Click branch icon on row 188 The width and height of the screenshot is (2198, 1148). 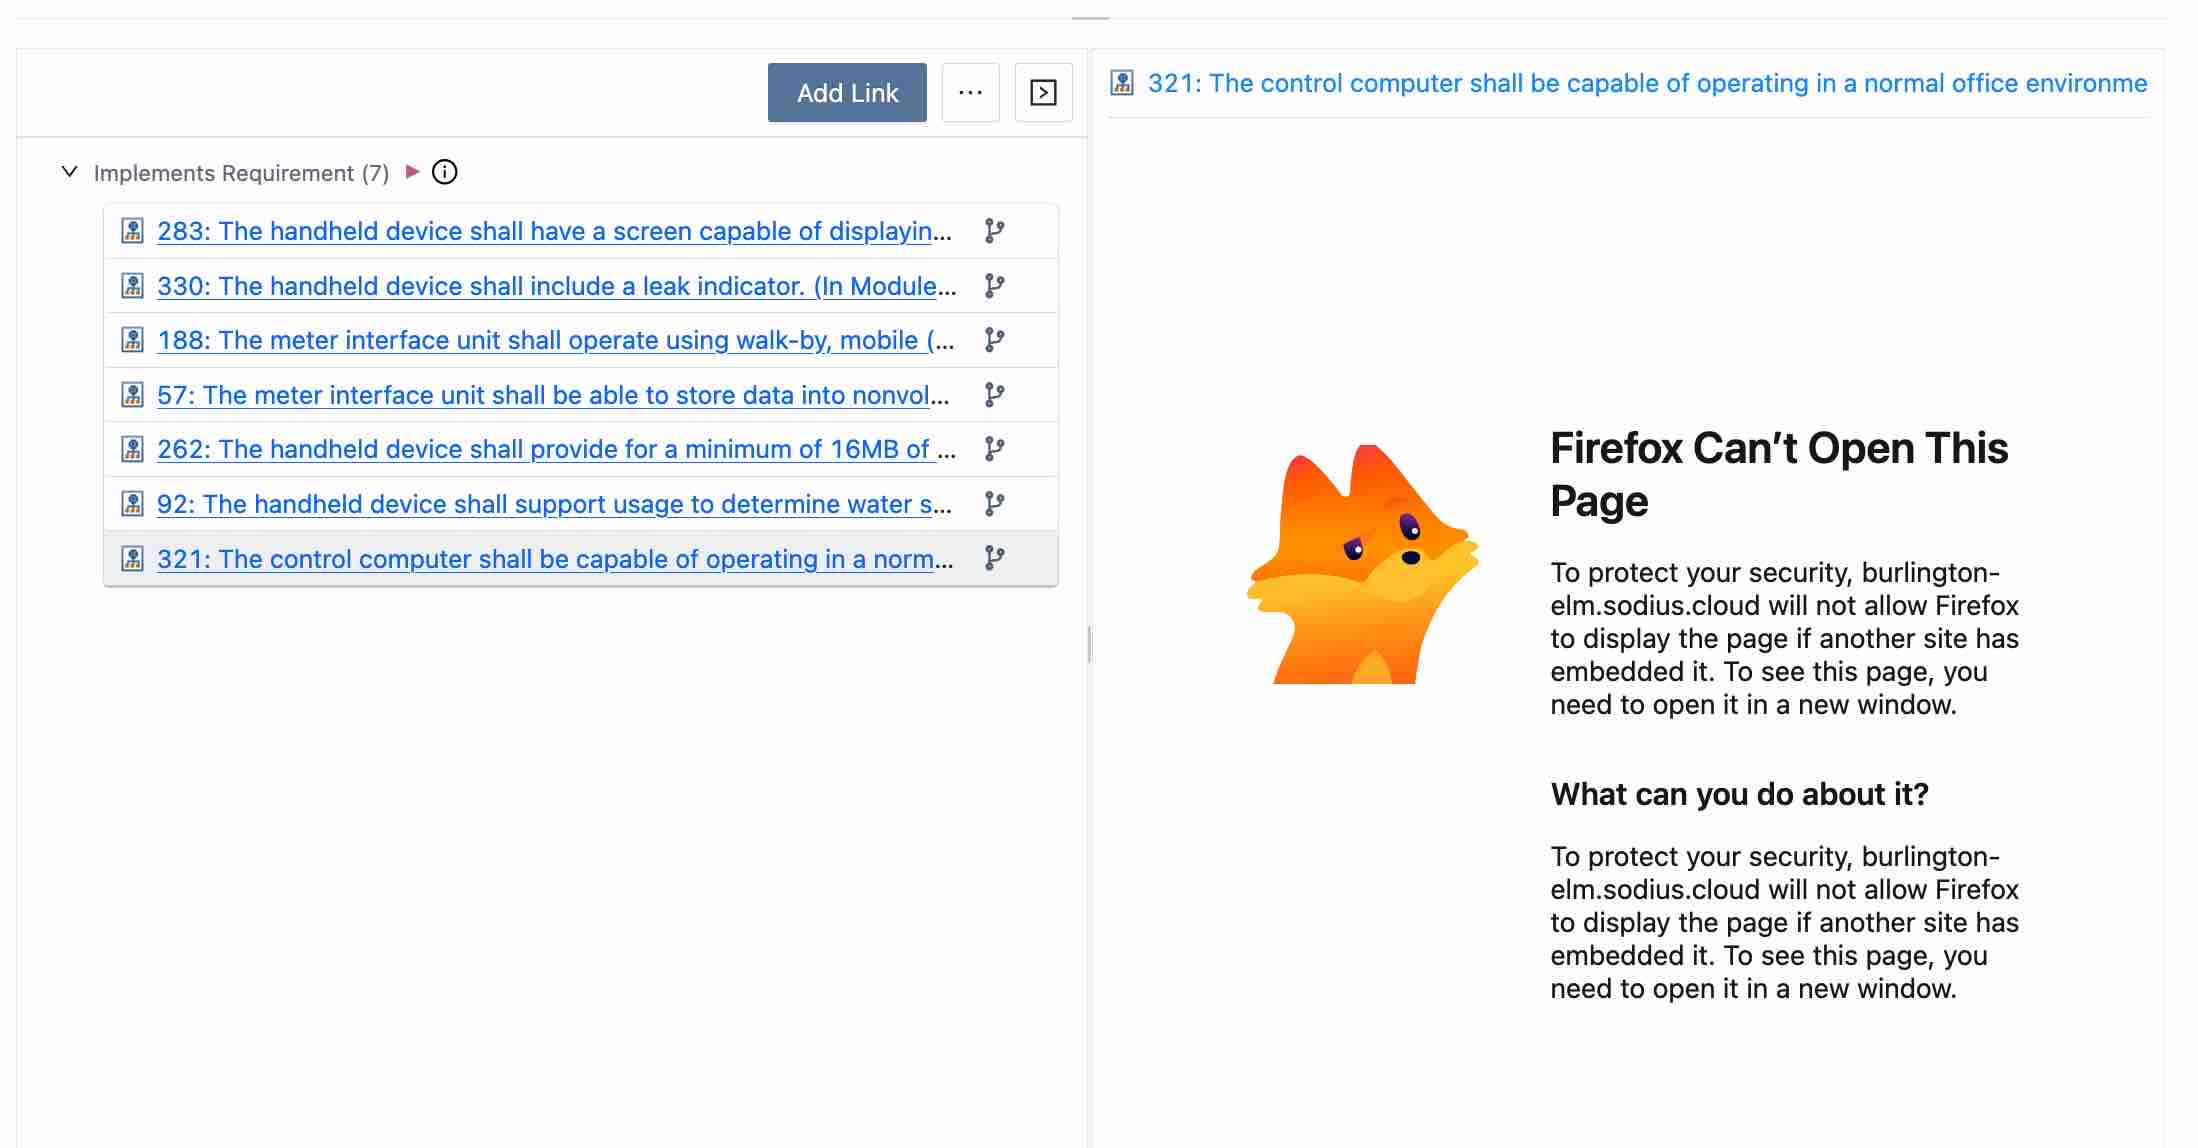(994, 340)
